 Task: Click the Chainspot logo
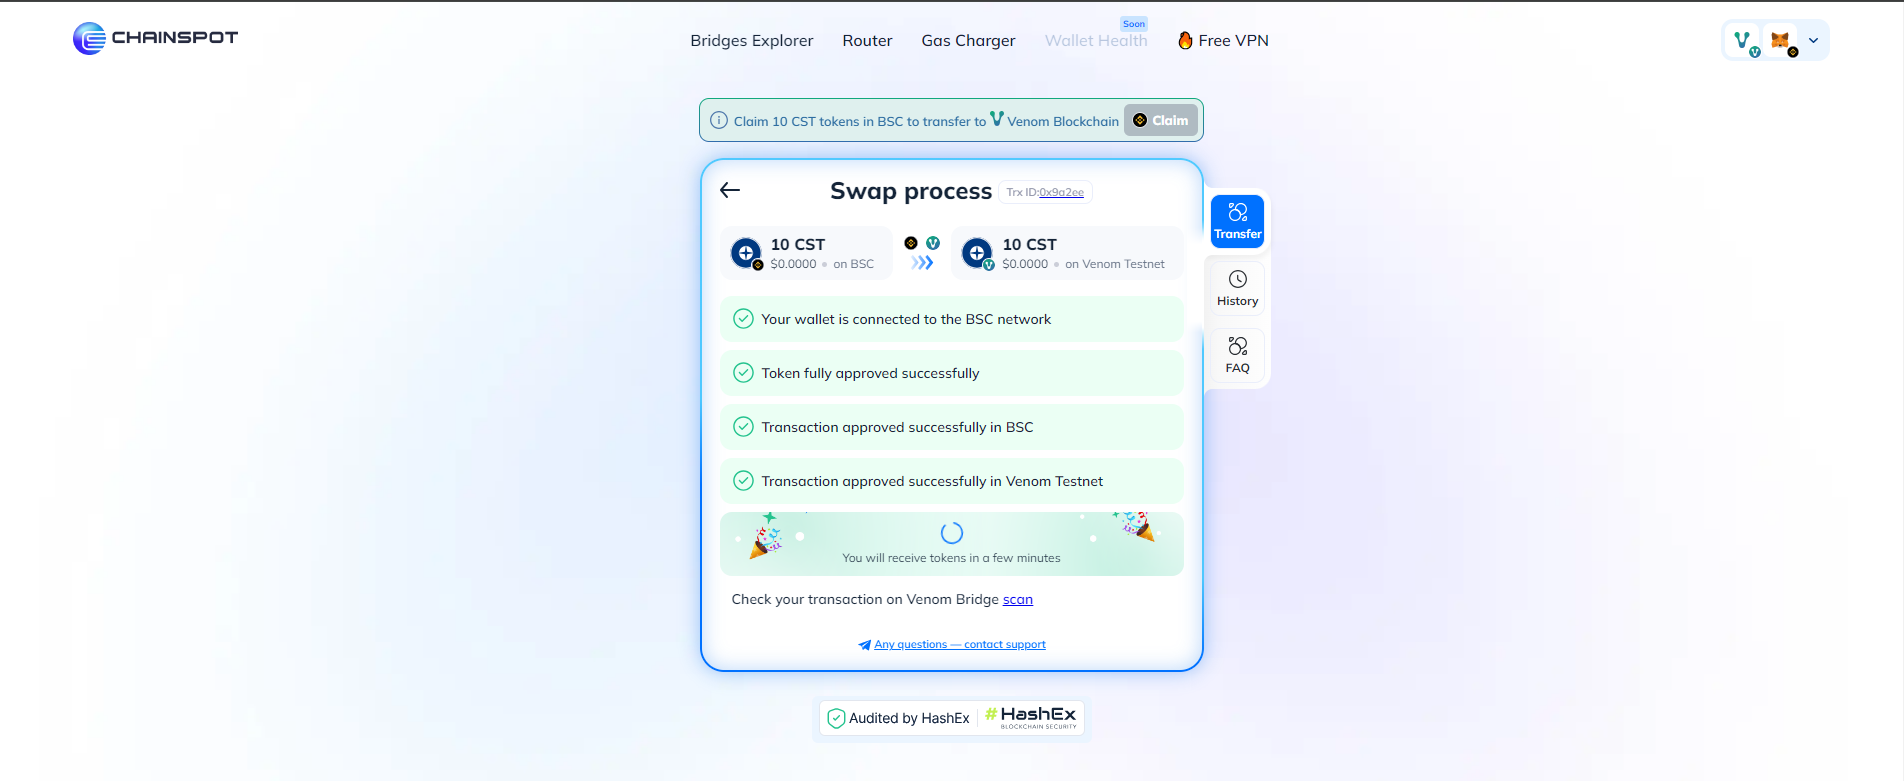coord(155,38)
